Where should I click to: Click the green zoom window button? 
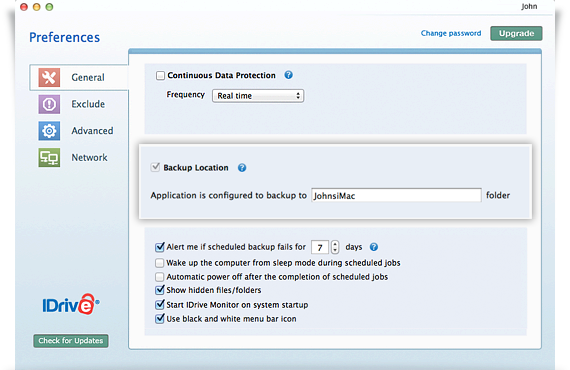point(49,7)
